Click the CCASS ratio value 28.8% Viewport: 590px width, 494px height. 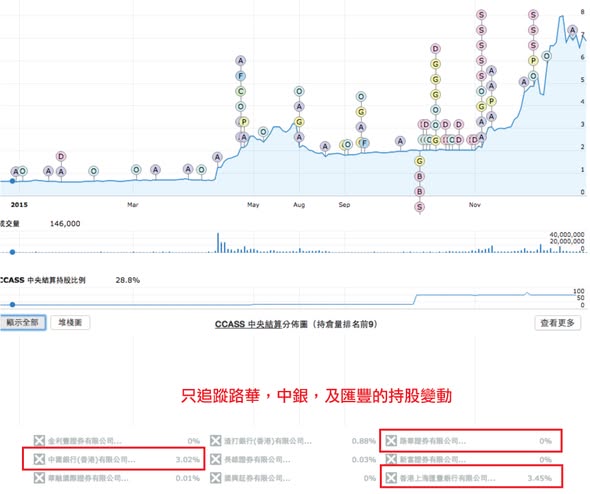coord(128,280)
